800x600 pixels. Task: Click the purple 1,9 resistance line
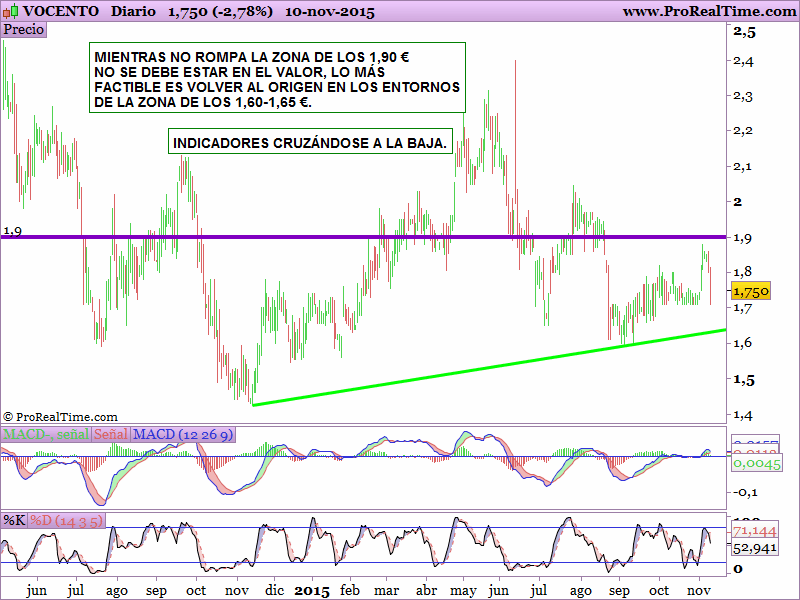tap(363, 237)
